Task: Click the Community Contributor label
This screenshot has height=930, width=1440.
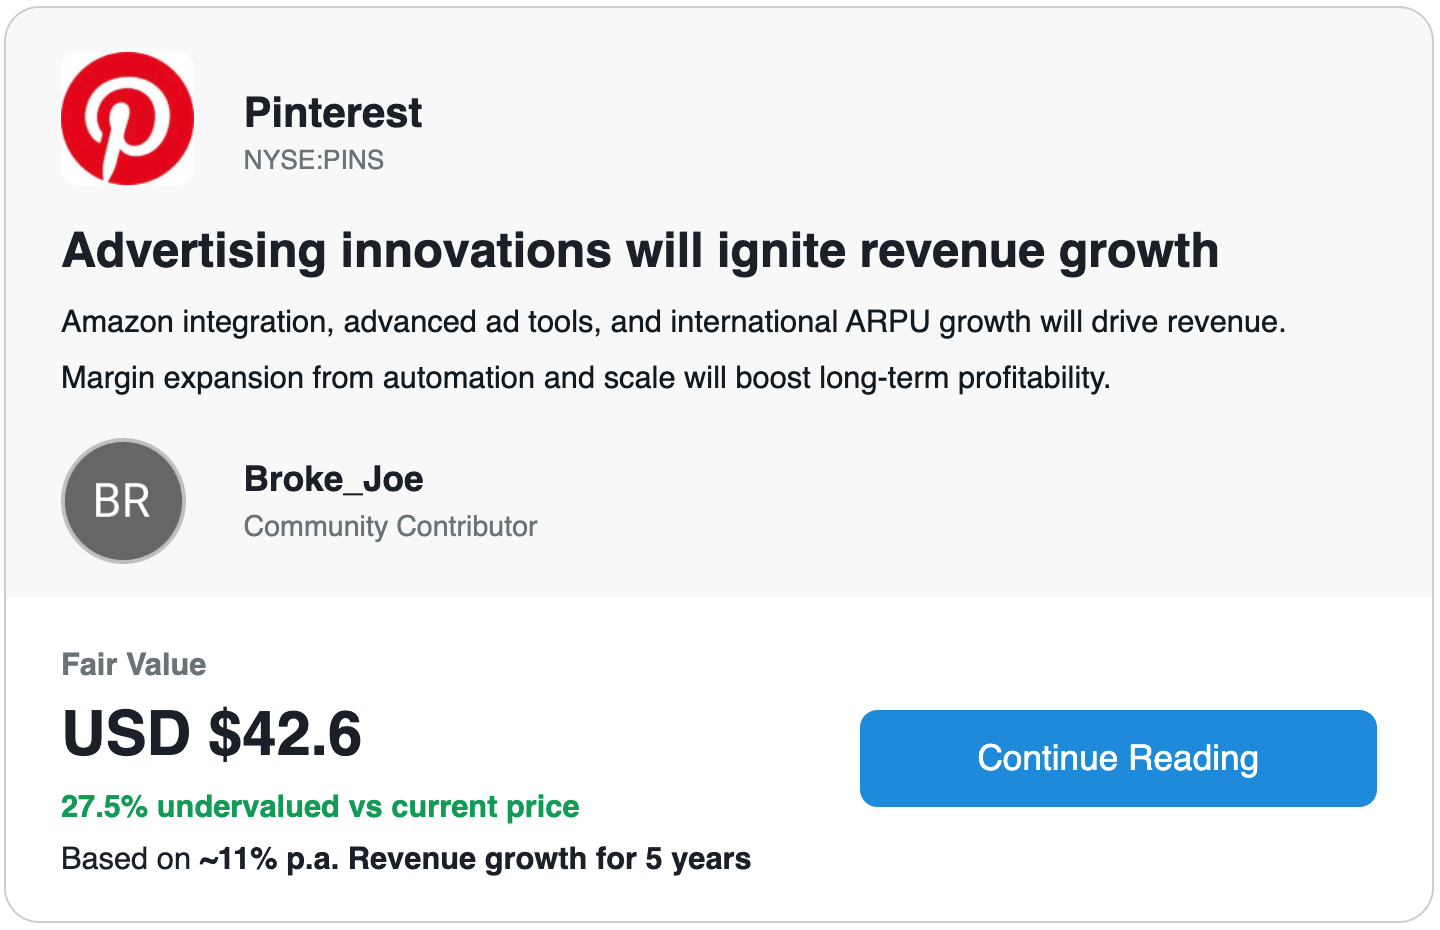Action: (x=390, y=526)
